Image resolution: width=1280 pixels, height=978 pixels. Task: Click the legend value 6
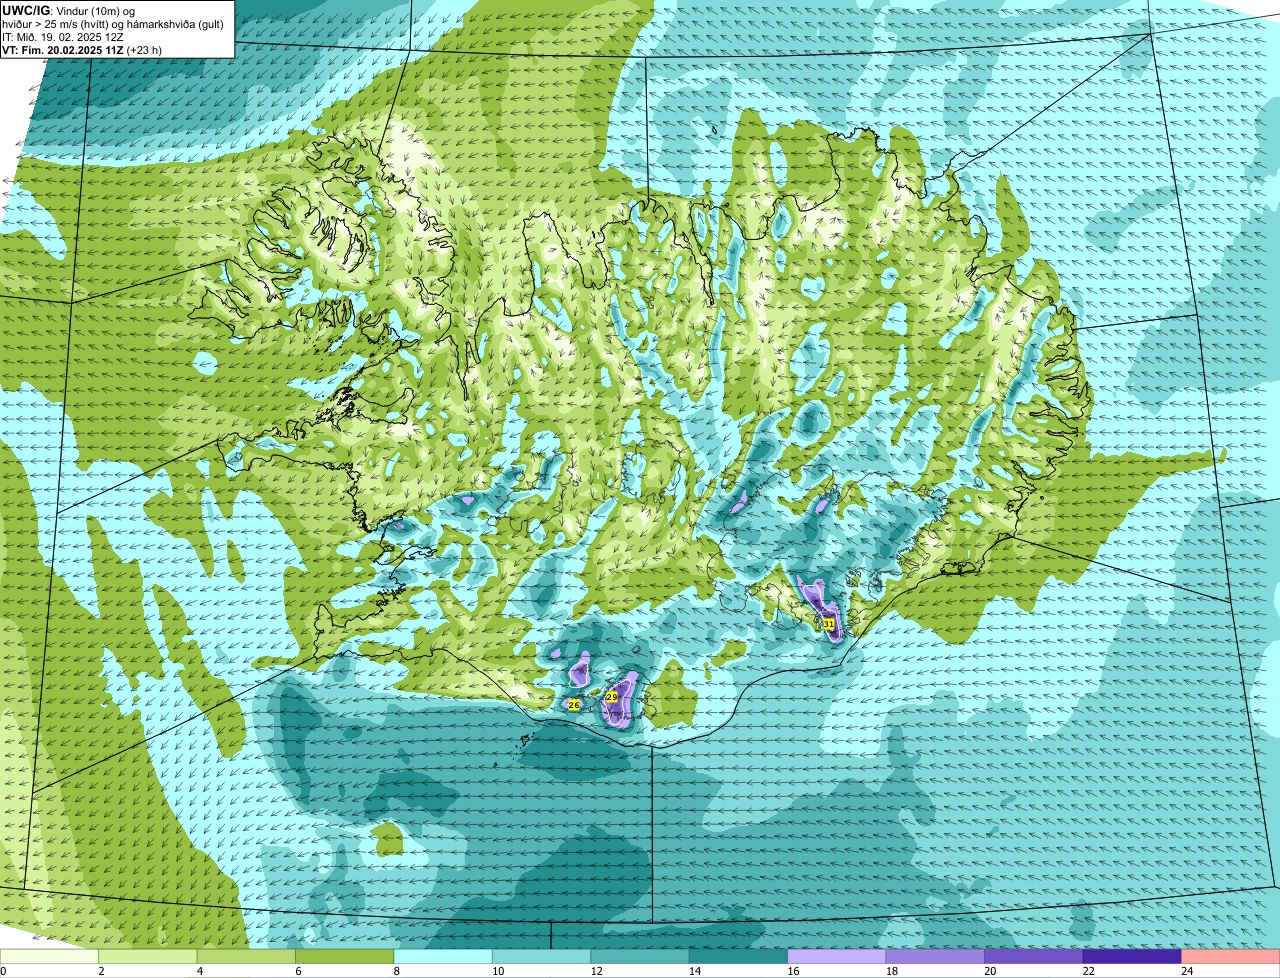click(297, 971)
